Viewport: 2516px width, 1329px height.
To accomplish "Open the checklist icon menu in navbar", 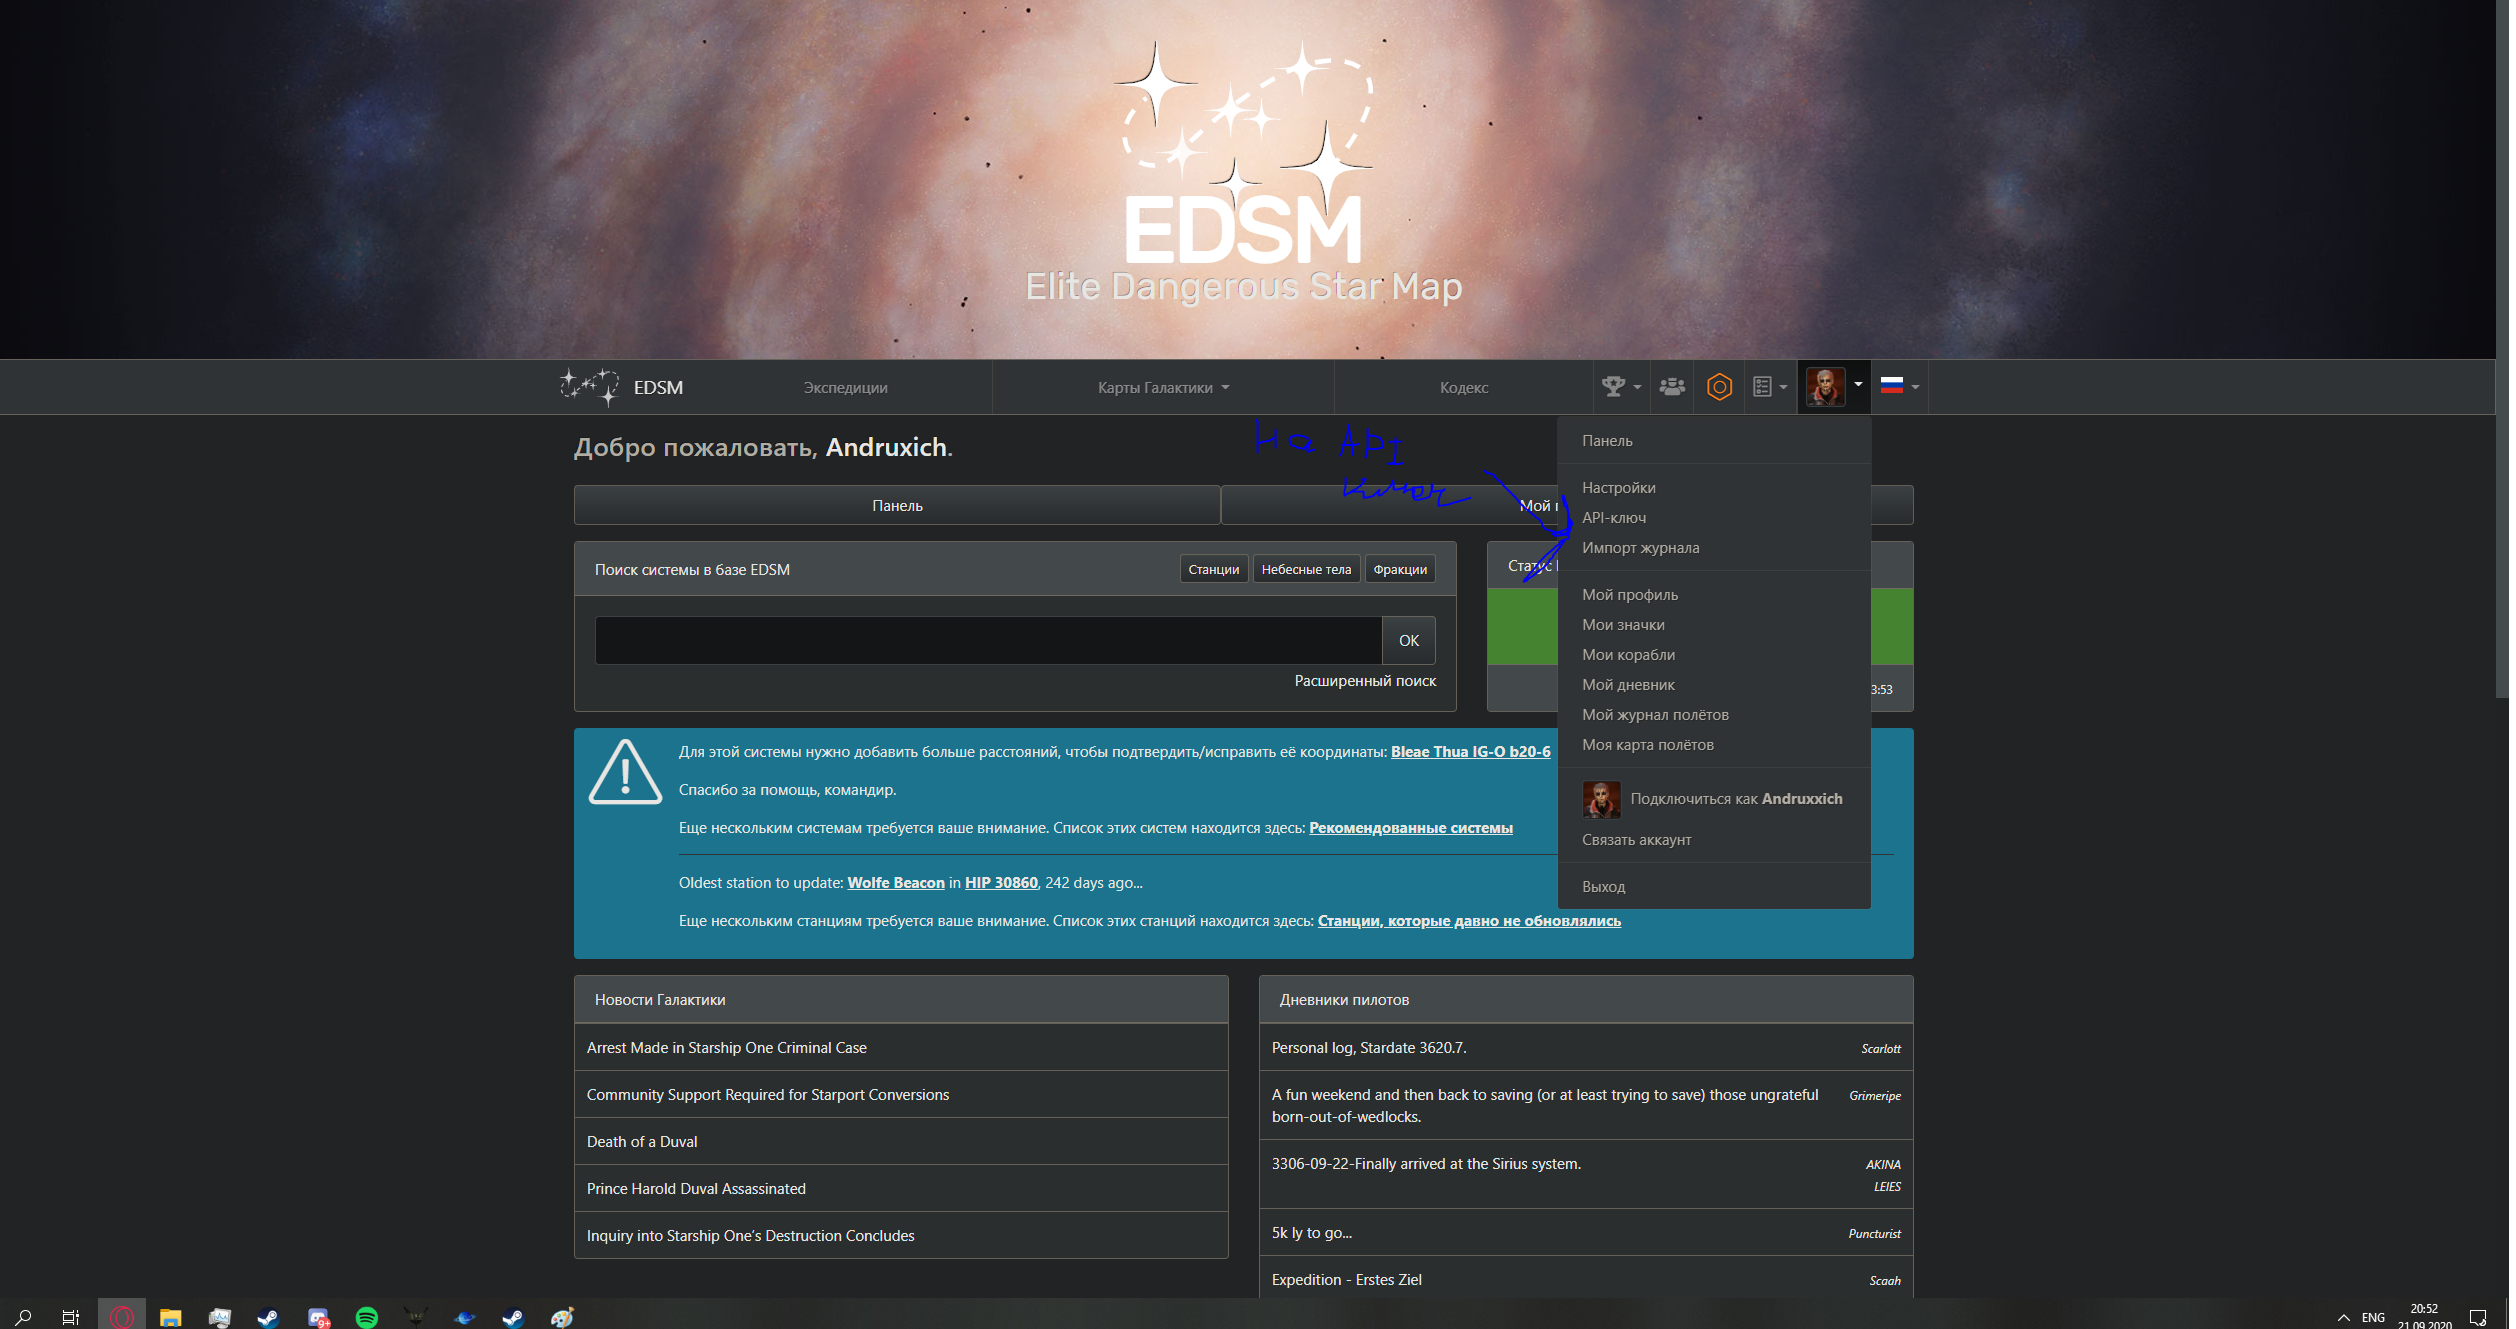I will [1762, 386].
